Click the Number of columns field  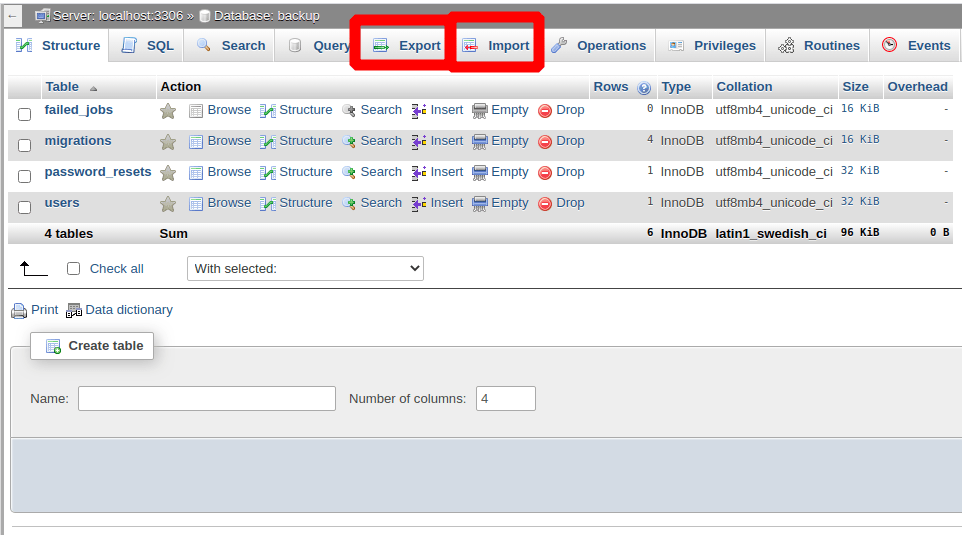coord(506,399)
